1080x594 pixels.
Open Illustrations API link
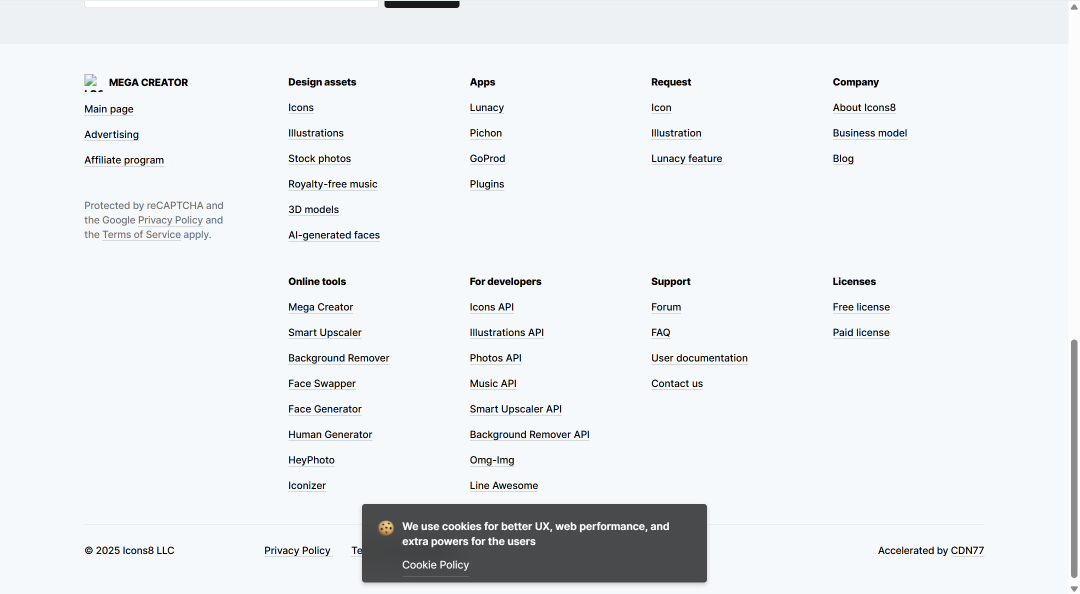pyautogui.click(x=507, y=333)
